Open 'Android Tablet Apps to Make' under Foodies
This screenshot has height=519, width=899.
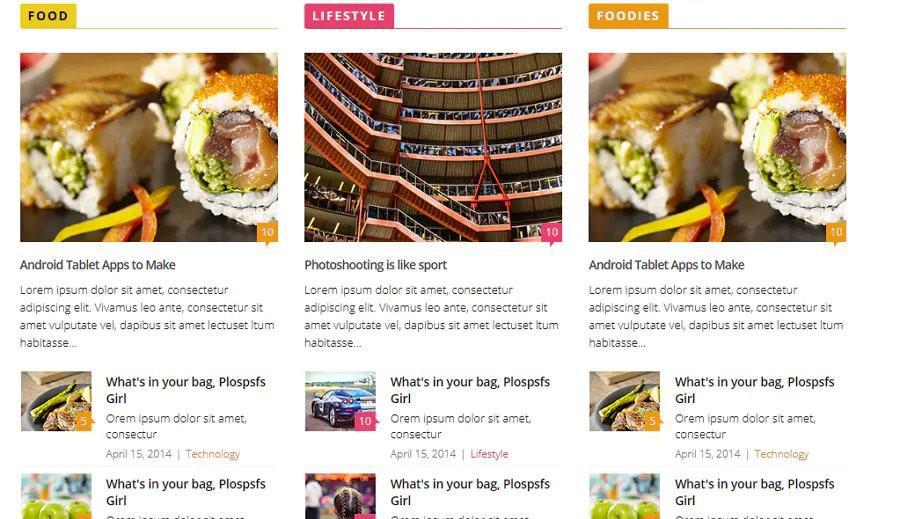pos(667,265)
